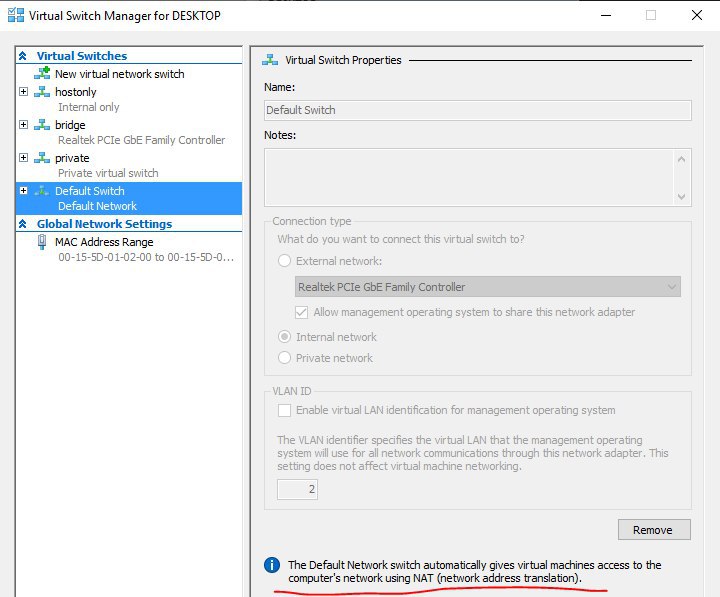Expand the hostonly switch tree node

tap(23, 91)
